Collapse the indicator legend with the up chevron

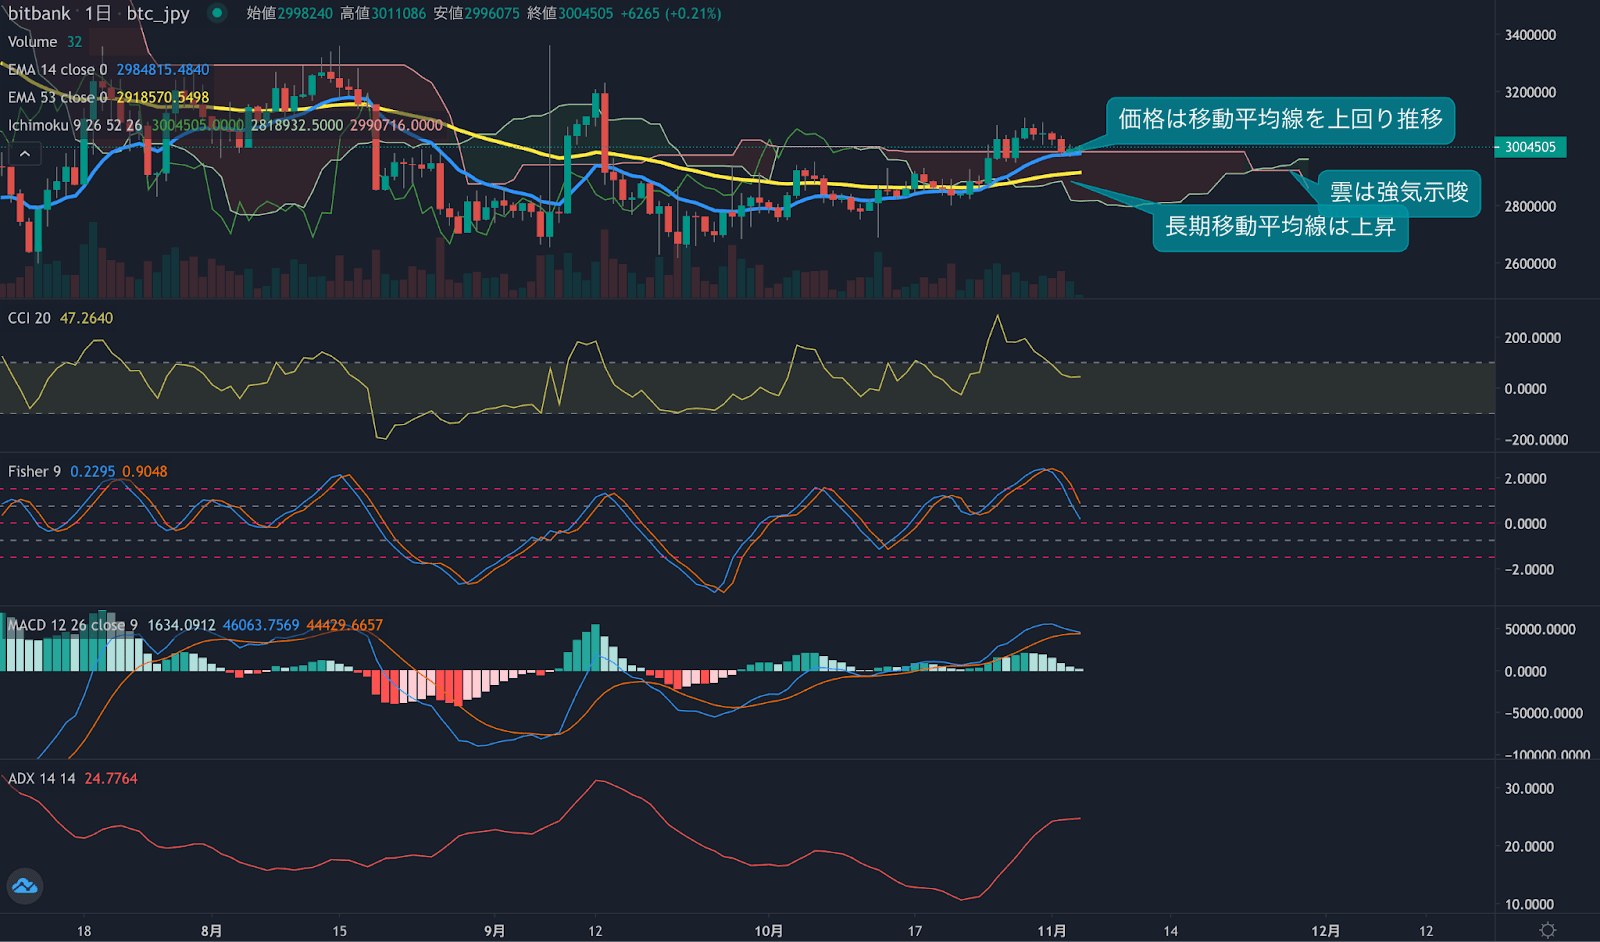tap(24, 153)
